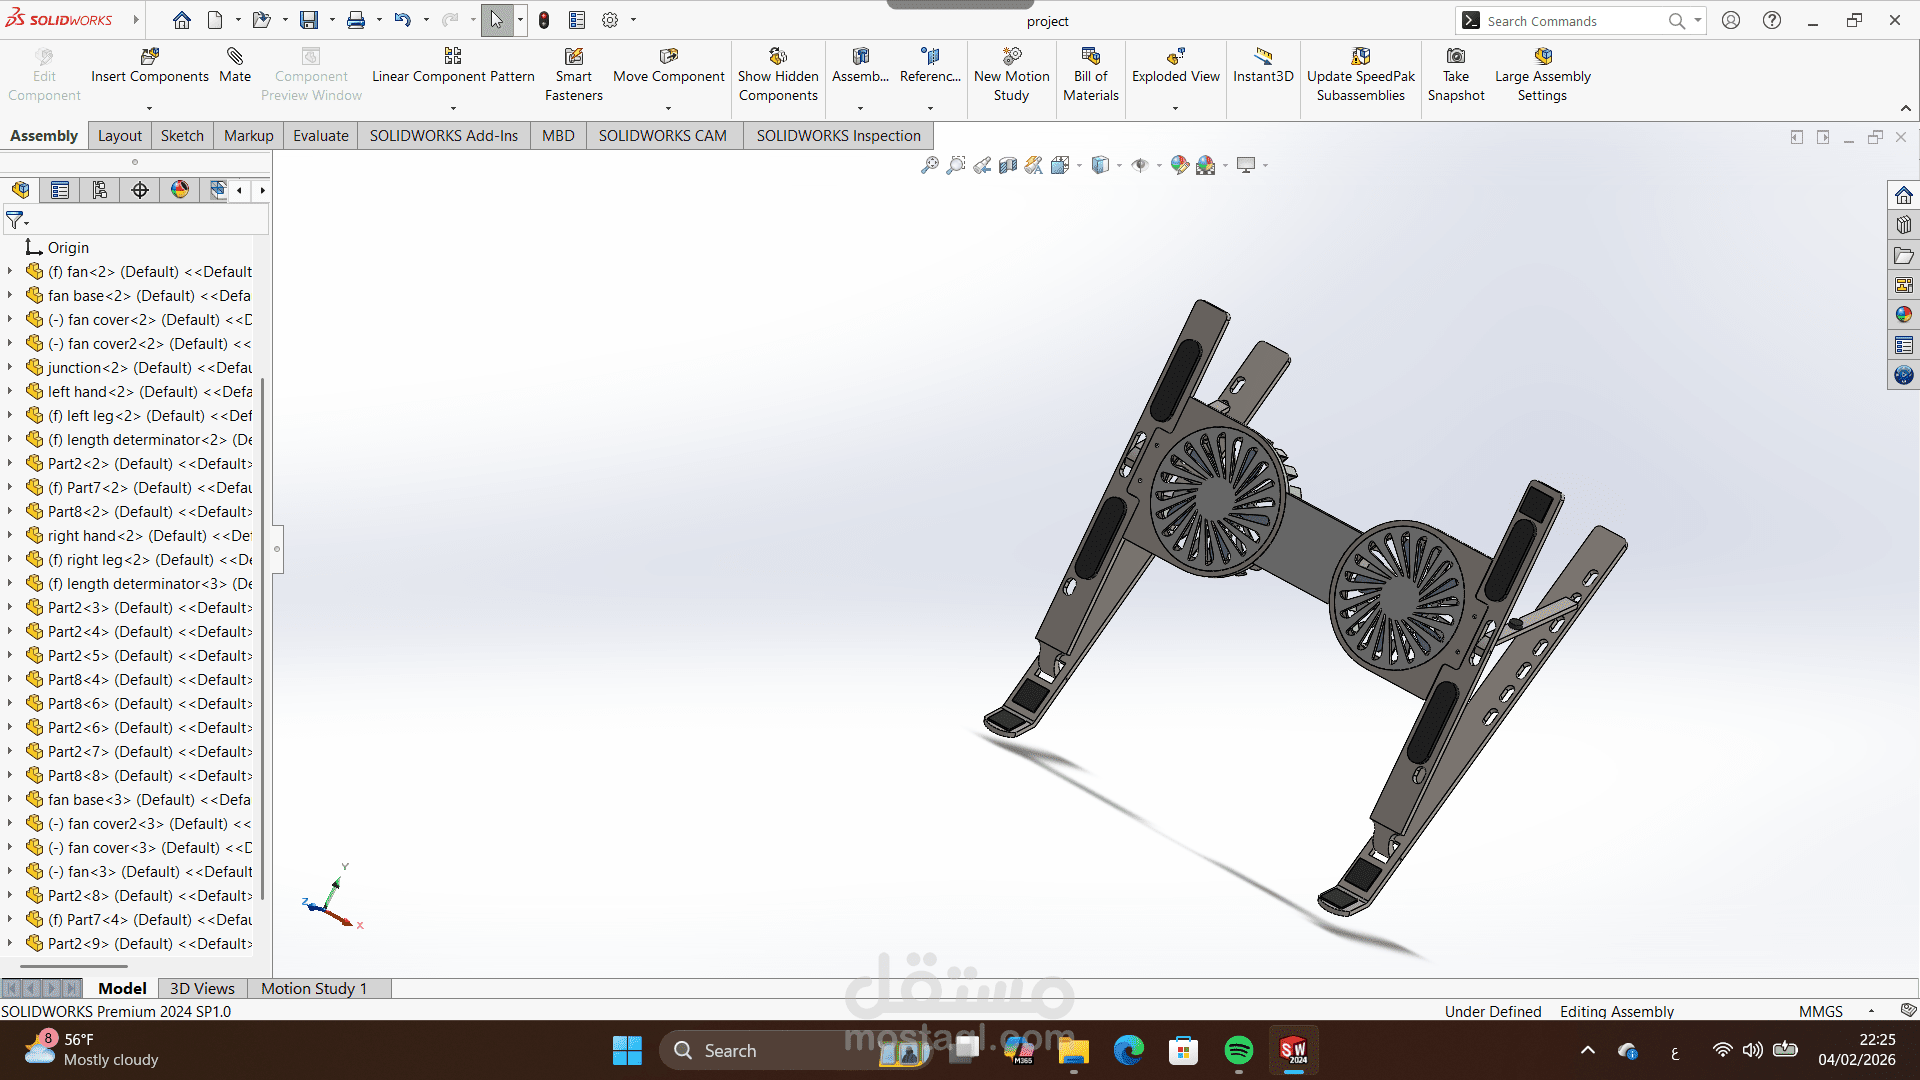The image size is (1920, 1080).
Task: Open the PropertyManager tab icon
Action: 60,190
